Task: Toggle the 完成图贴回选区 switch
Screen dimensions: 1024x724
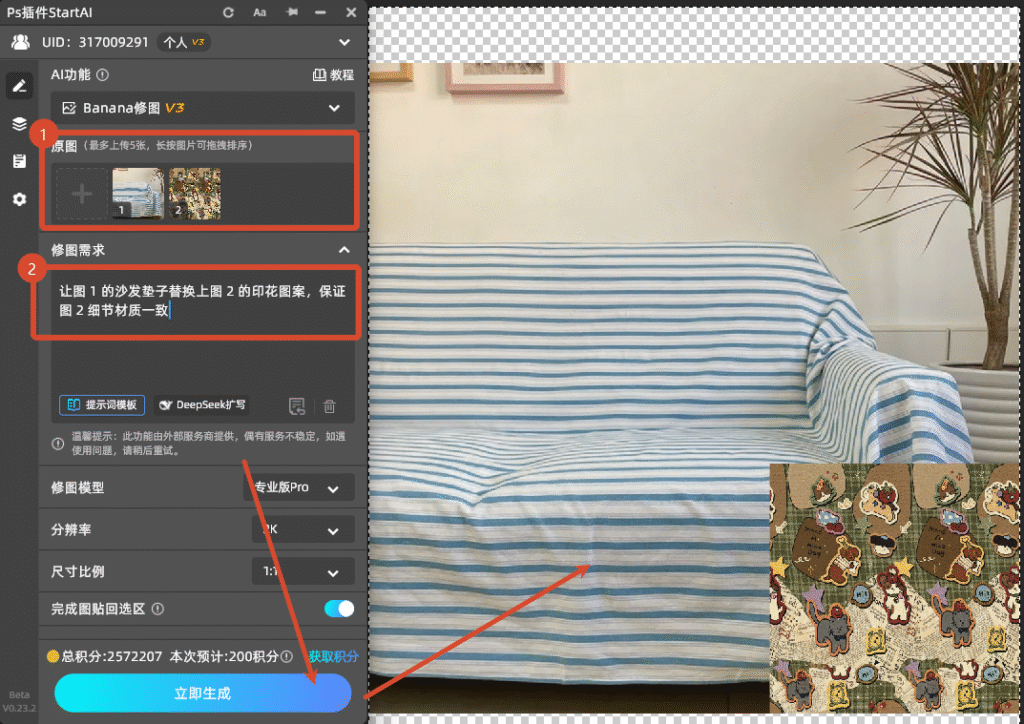Action: (x=339, y=608)
